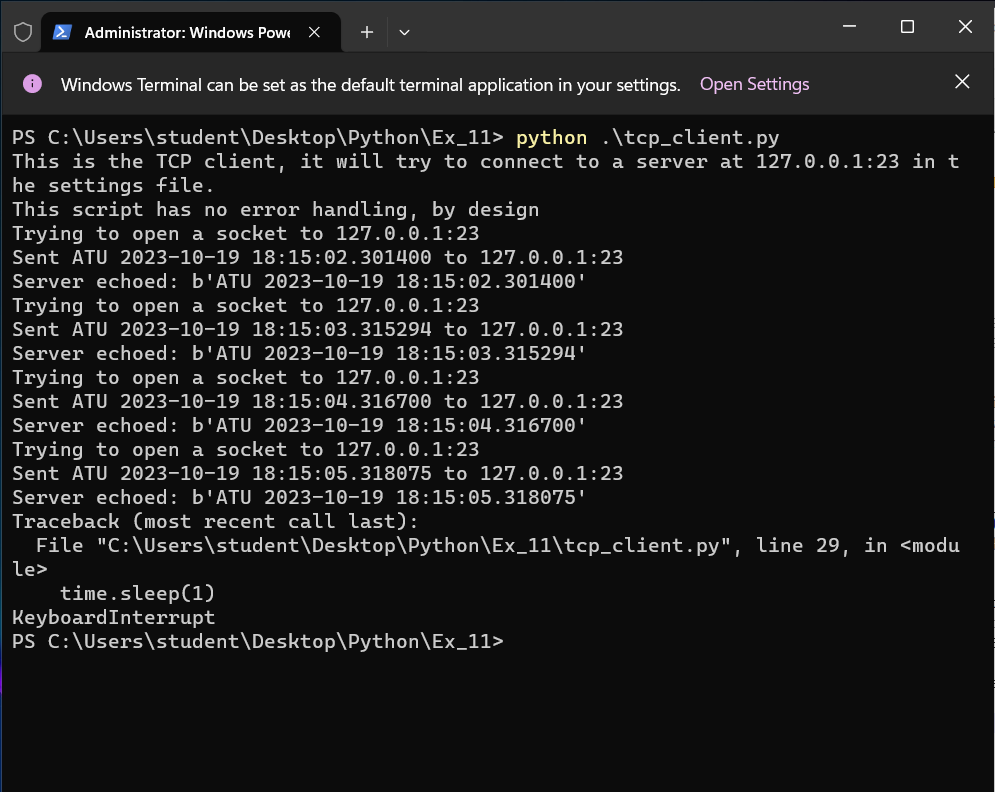Image resolution: width=995 pixels, height=792 pixels.
Task: Click the PowerShell icon on the tab
Action: (62, 32)
